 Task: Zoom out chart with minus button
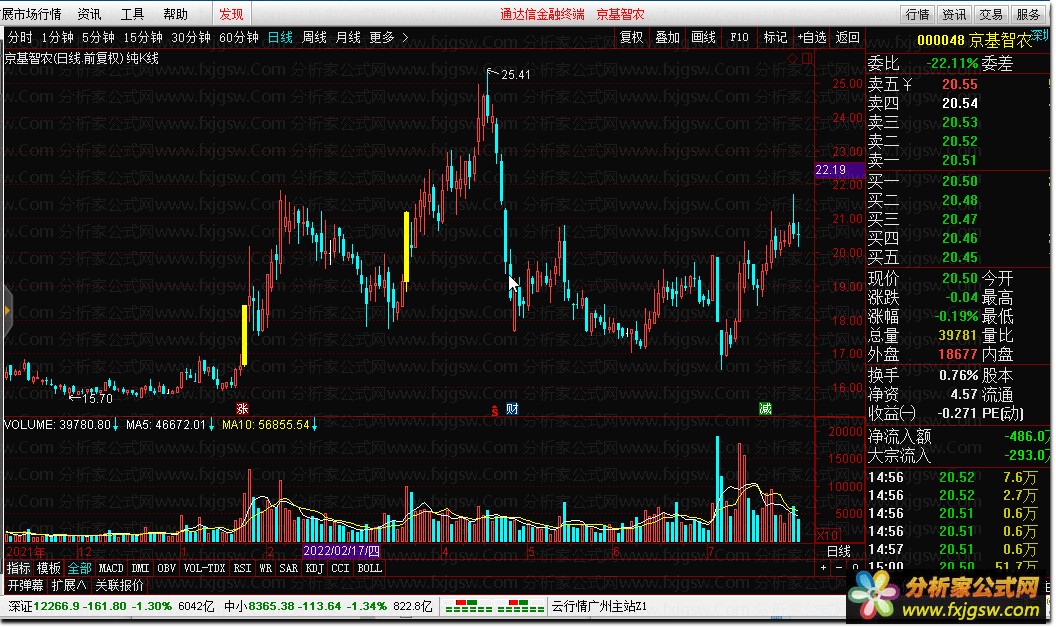[x=839, y=568]
